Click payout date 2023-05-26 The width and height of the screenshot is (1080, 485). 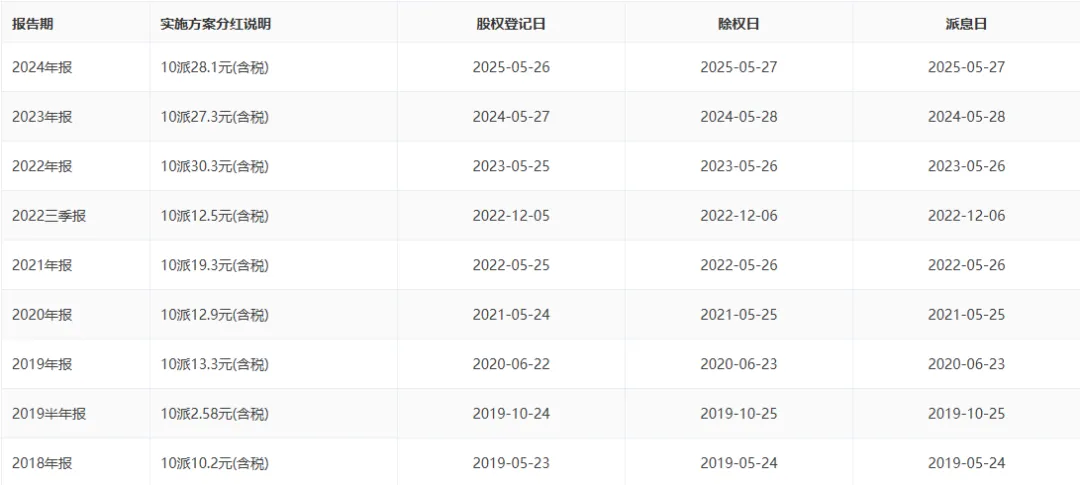click(966, 166)
